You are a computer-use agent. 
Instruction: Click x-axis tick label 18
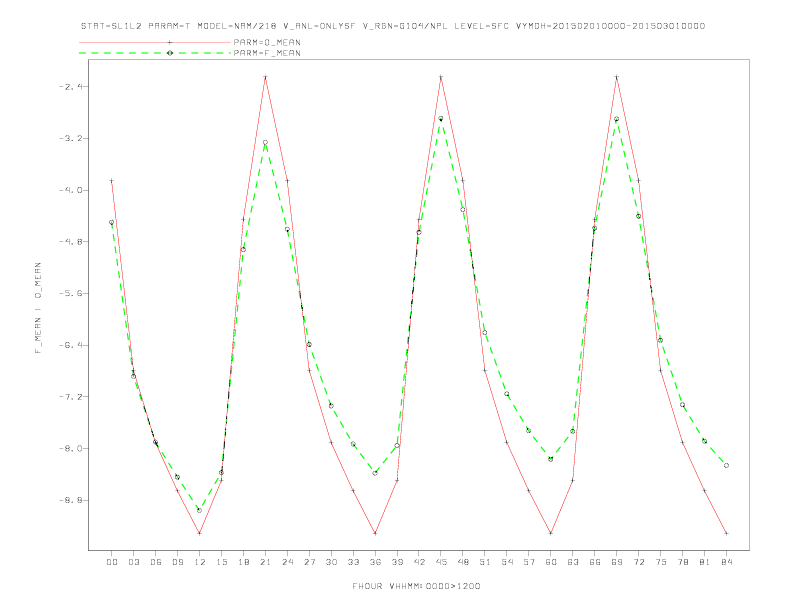243,562
